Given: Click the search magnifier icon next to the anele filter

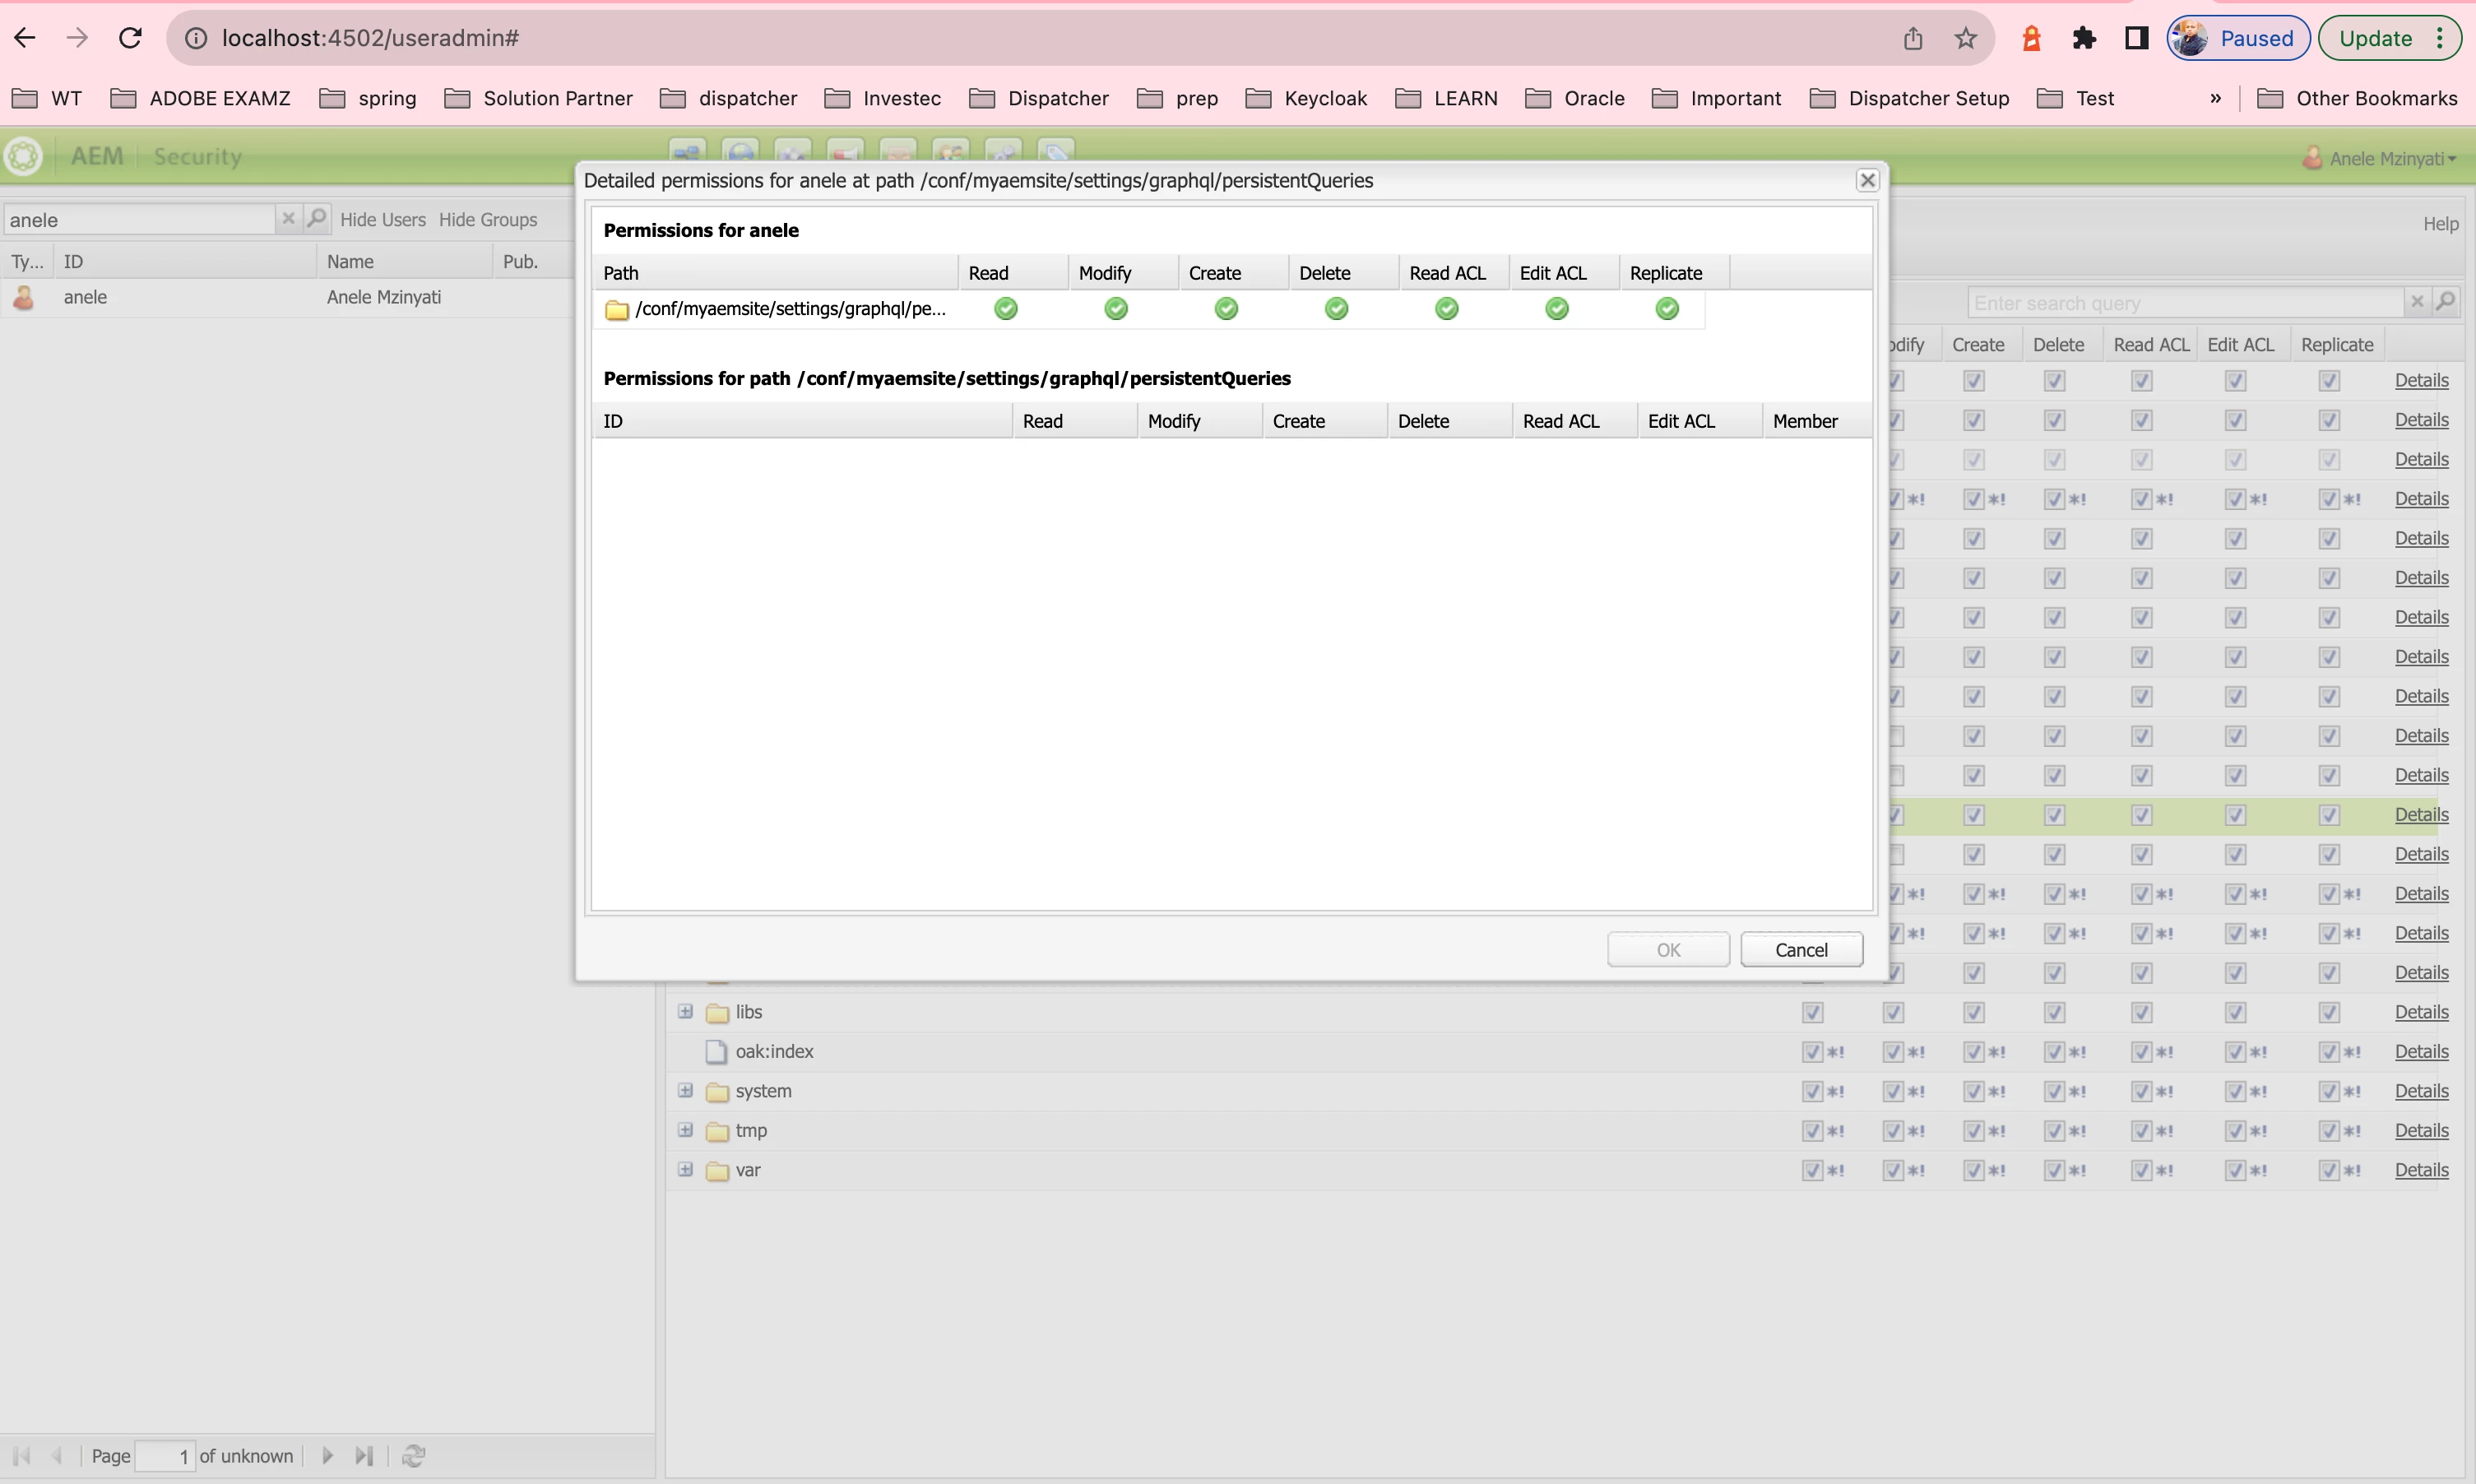Looking at the screenshot, I should tap(316, 218).
